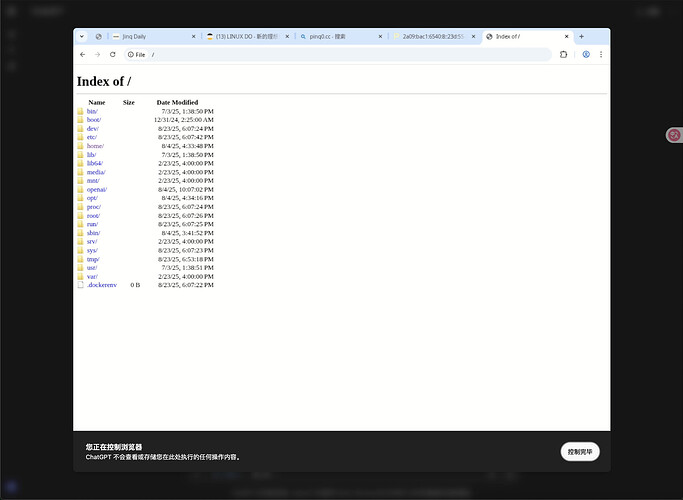Click the browser back arrow
The width and height of the screenshot is (683, 500).
[83, 54]
